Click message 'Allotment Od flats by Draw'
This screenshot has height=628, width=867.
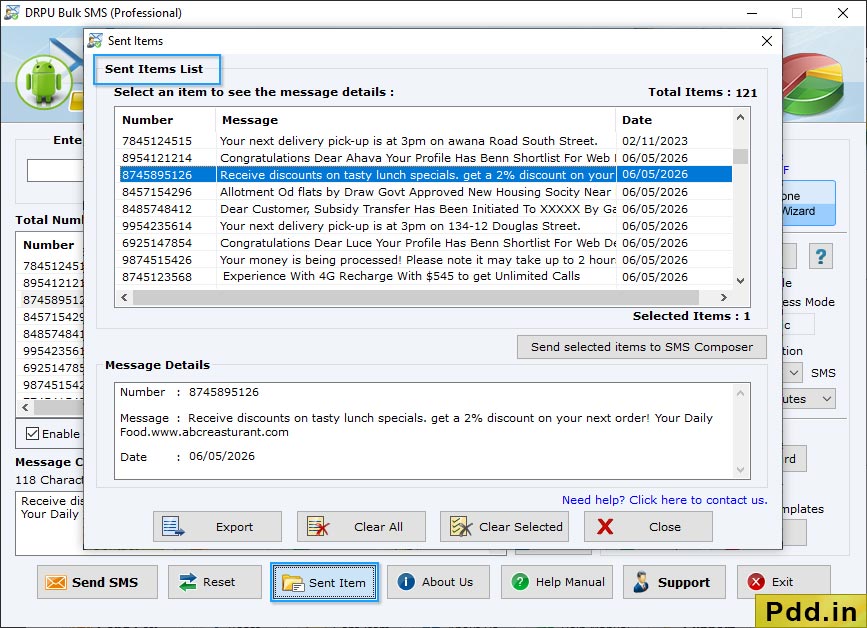[x=415, y=192]
